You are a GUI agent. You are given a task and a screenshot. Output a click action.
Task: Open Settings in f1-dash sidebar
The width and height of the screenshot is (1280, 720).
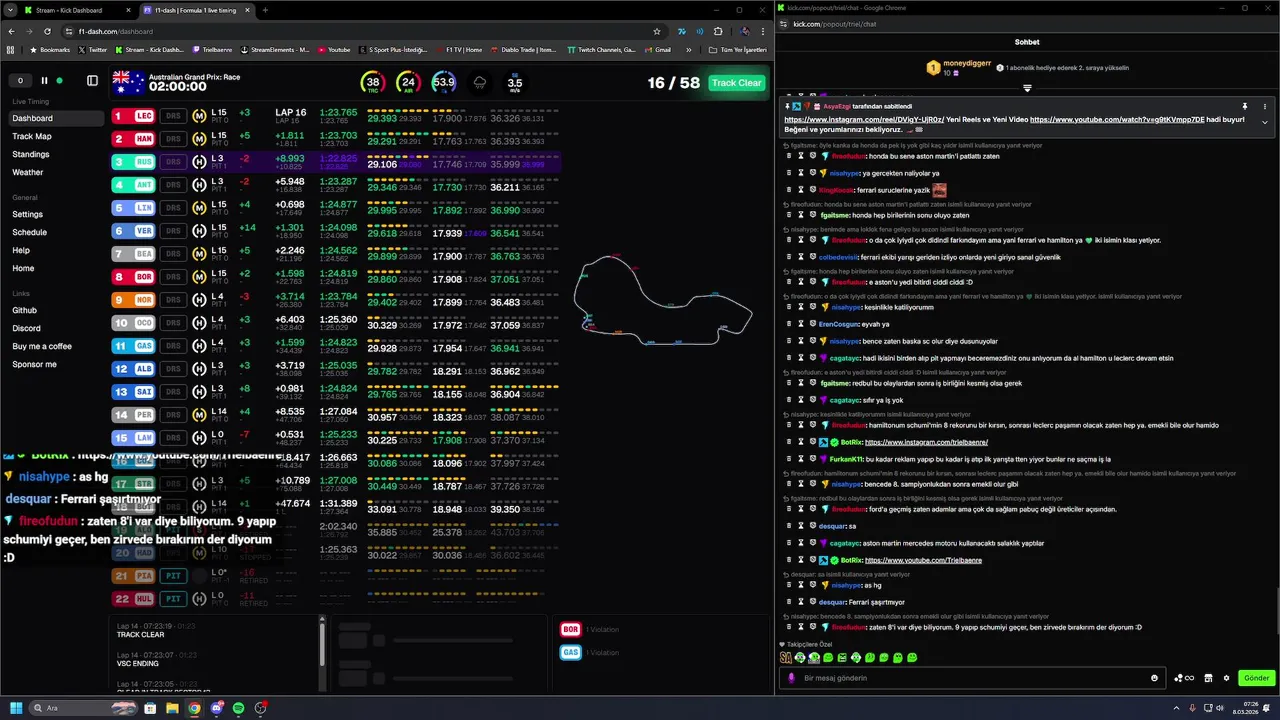(x=28, y=214)
